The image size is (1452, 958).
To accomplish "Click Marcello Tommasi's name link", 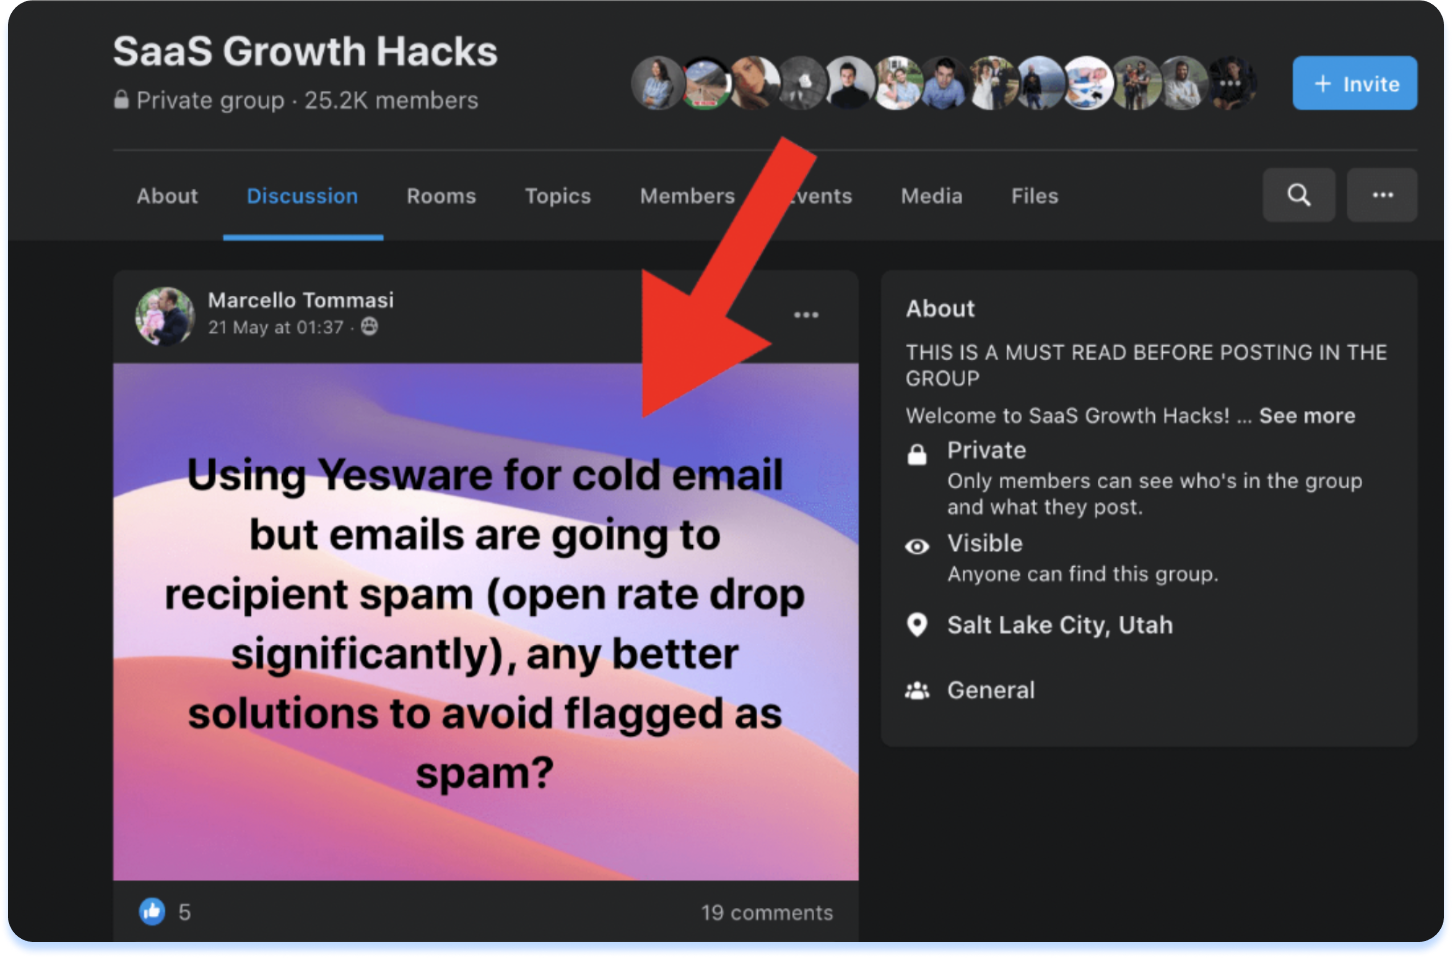I will tap(300, 300).
